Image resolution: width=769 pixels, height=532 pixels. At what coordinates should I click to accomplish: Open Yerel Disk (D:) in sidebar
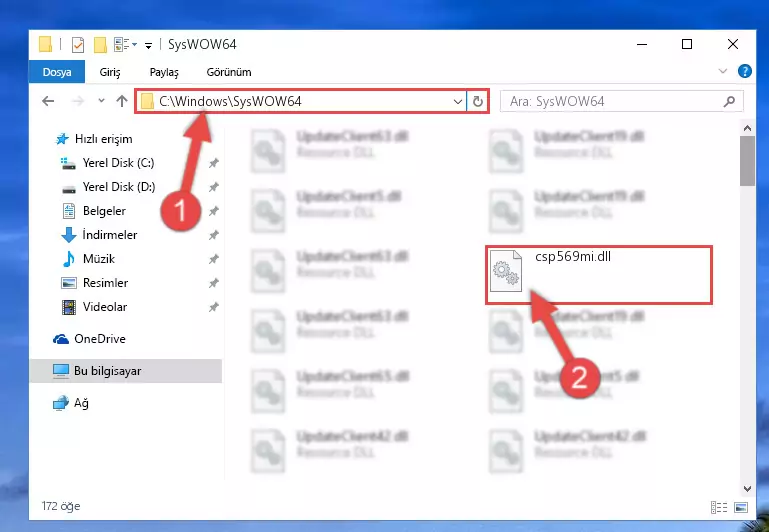pyautogui.click(x=119, y=187)
